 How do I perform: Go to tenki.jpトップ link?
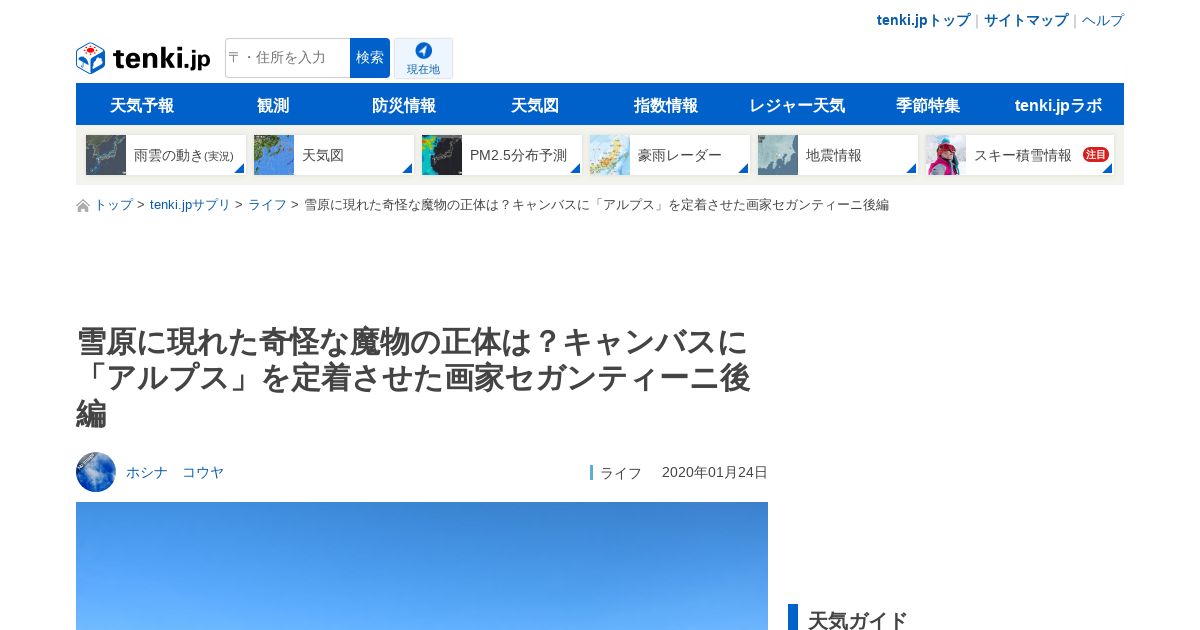923,20
